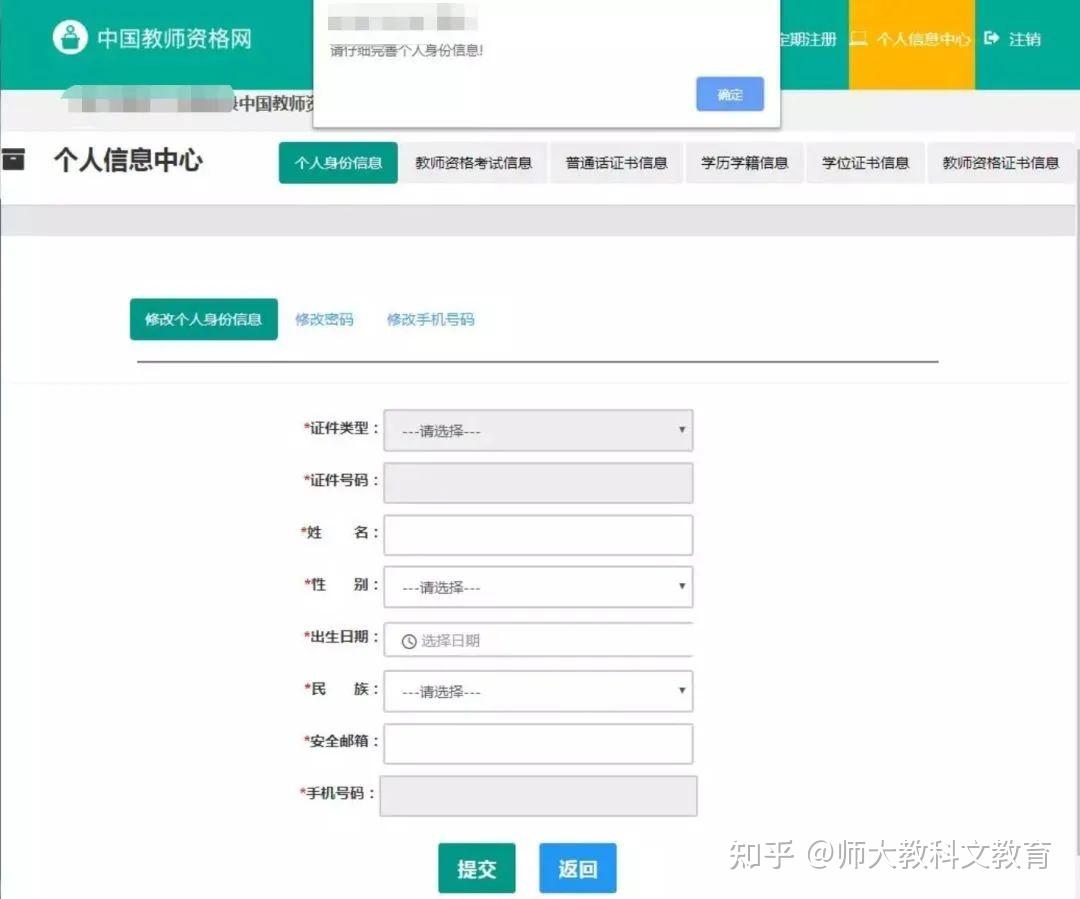Click the 中国教师资格网 logo icon
The width and height of the screenshot is (1080, 899).
click(70, 38)
